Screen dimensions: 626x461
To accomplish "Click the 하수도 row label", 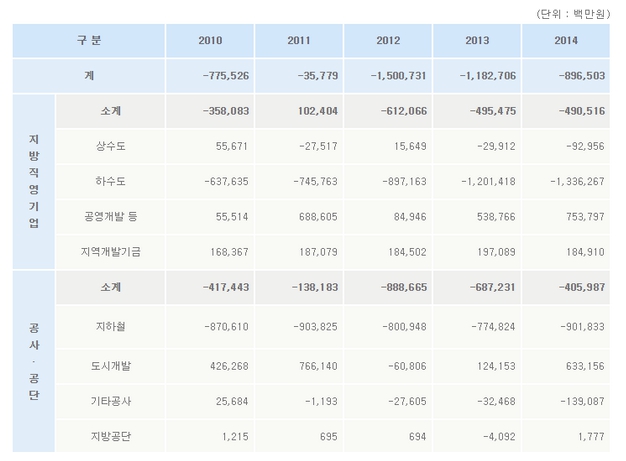I will [x=111, y=182].
